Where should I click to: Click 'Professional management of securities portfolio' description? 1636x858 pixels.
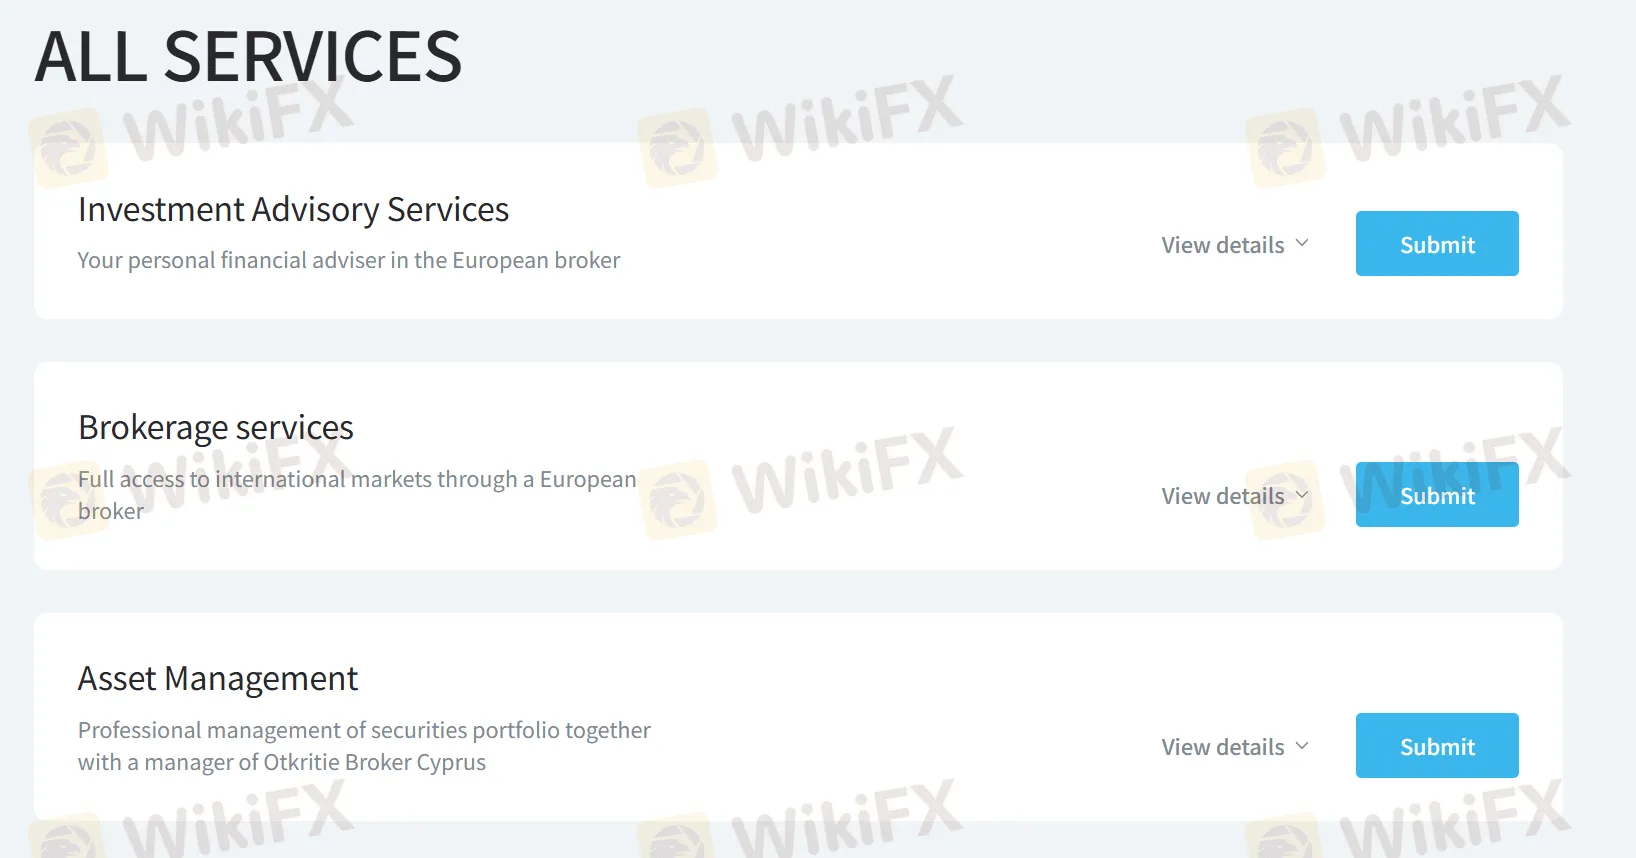364,746
